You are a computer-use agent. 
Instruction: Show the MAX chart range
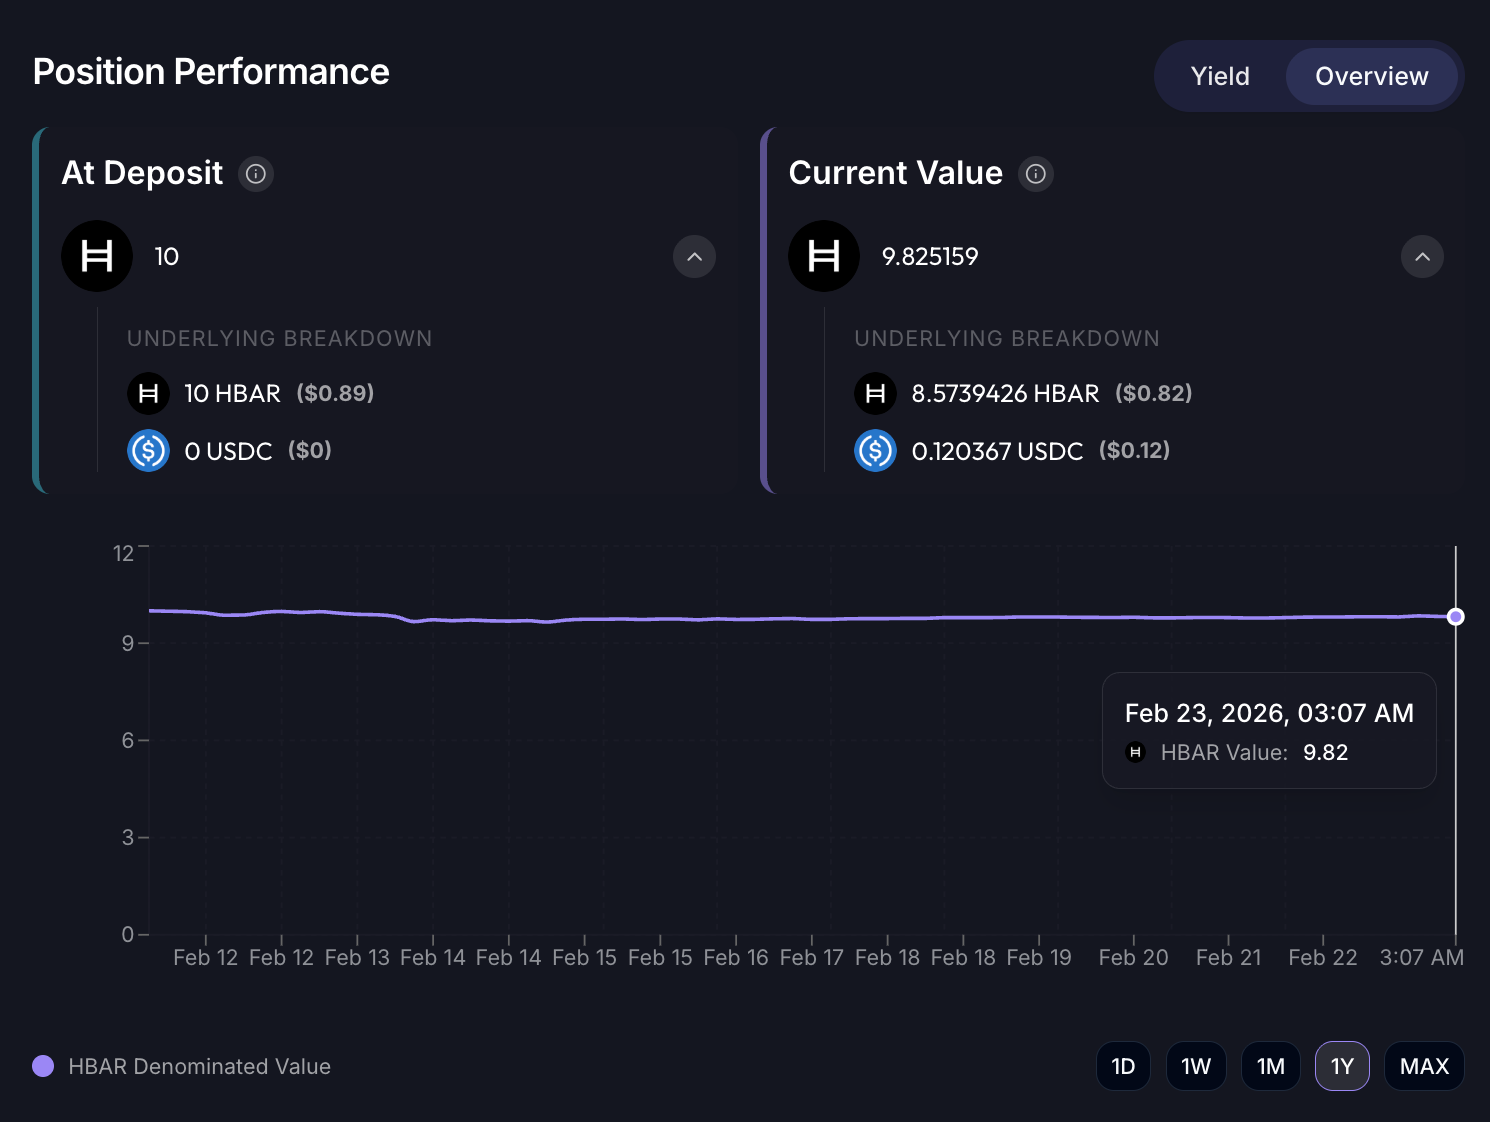coord(1424,1066)
